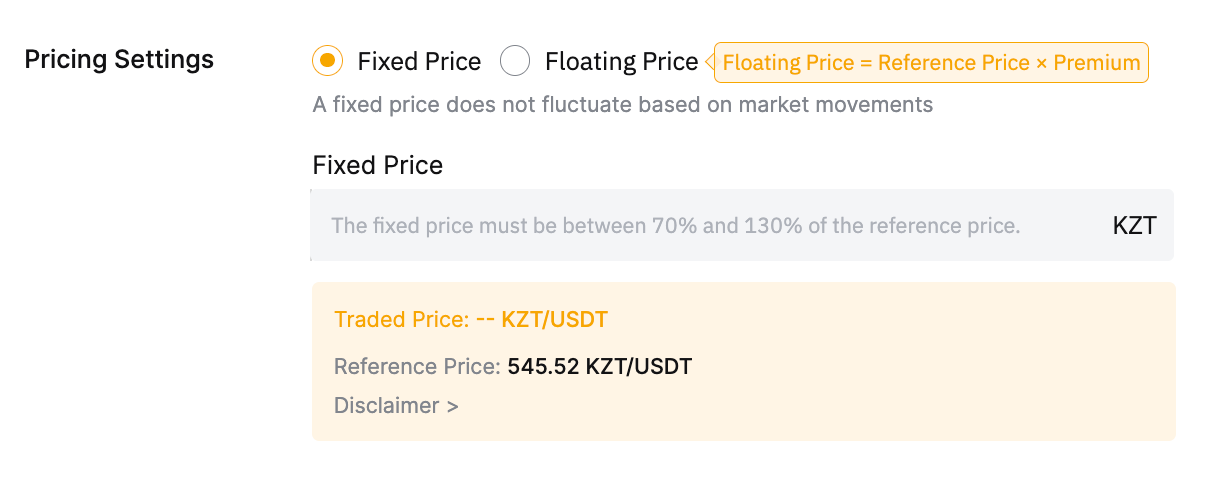1232x484 pixels.
Task: Click the "Traded Price:" orange label
Action: point(401,320)
